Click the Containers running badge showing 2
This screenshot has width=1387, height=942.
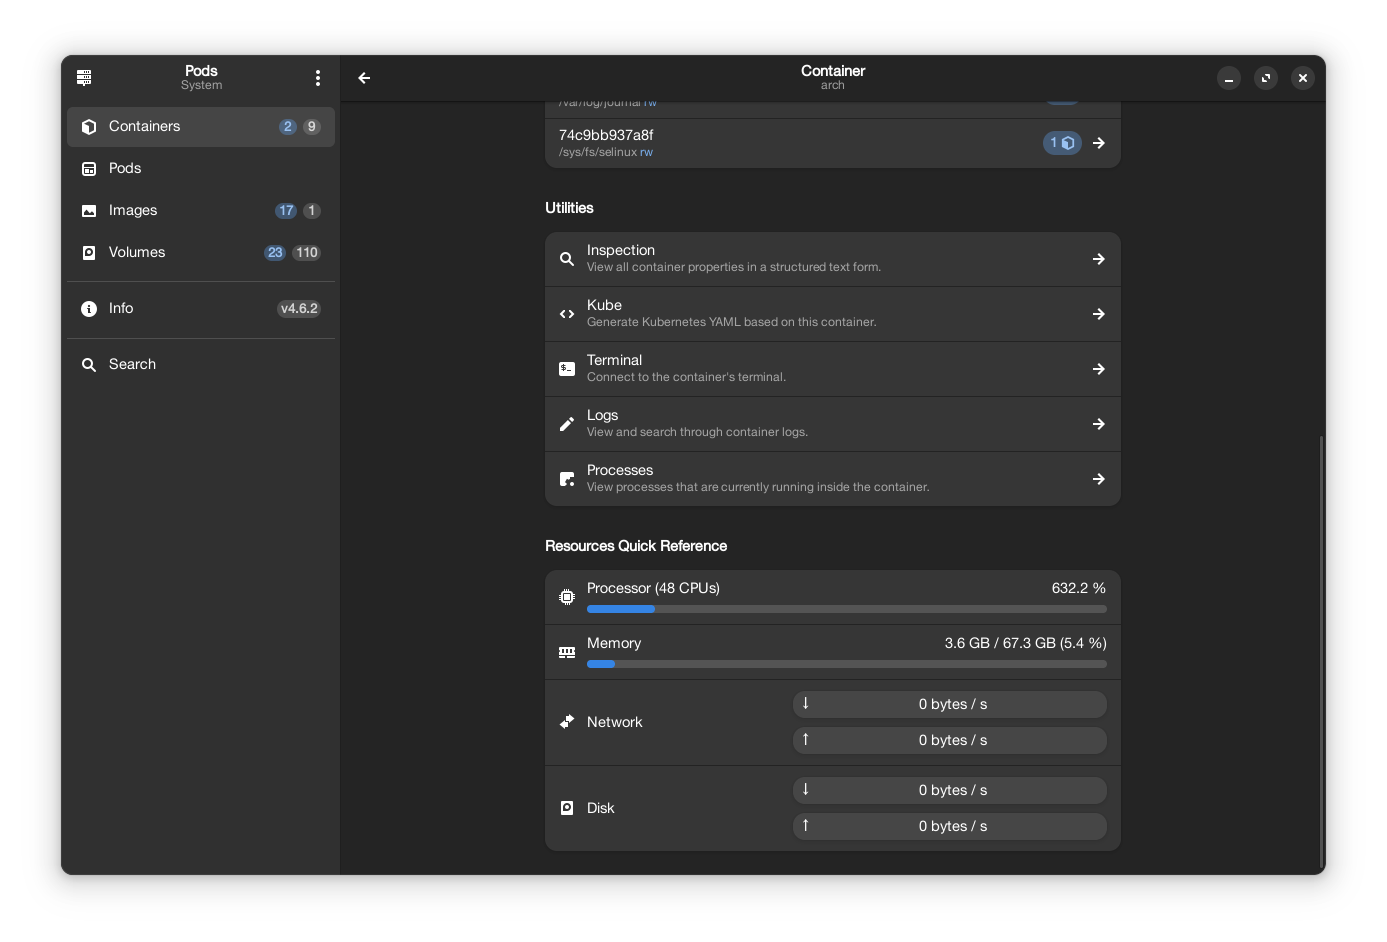click(x=288, y=127)
